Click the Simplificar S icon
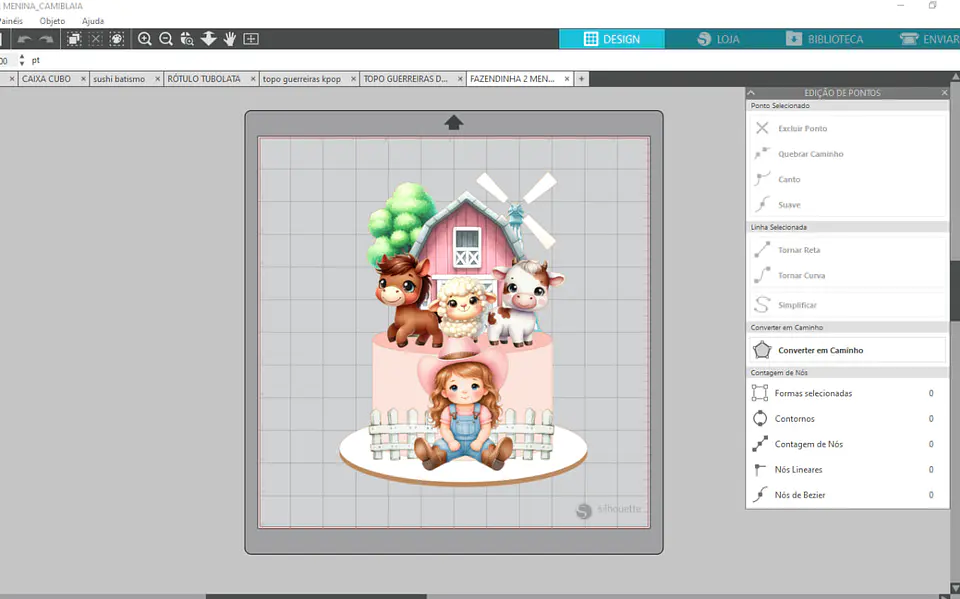The width and height of the screenshot is (960, 599). [762, 304]
